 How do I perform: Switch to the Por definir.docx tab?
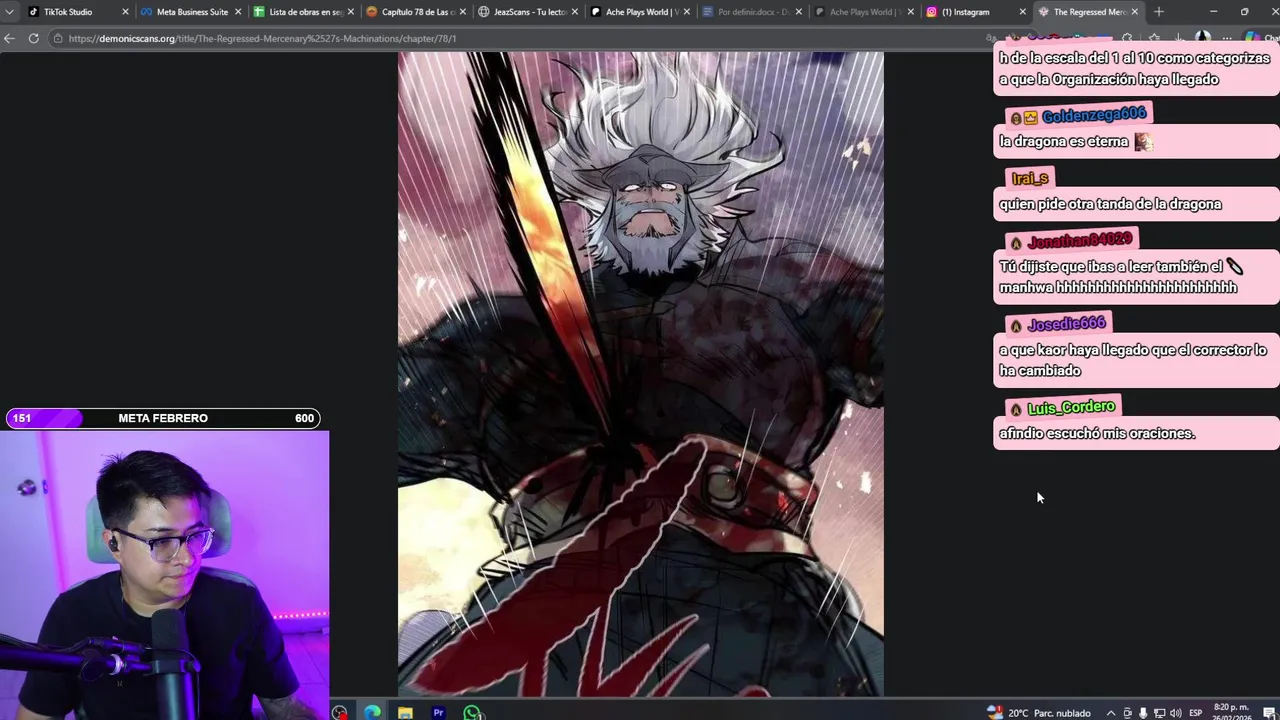(754, 12)
